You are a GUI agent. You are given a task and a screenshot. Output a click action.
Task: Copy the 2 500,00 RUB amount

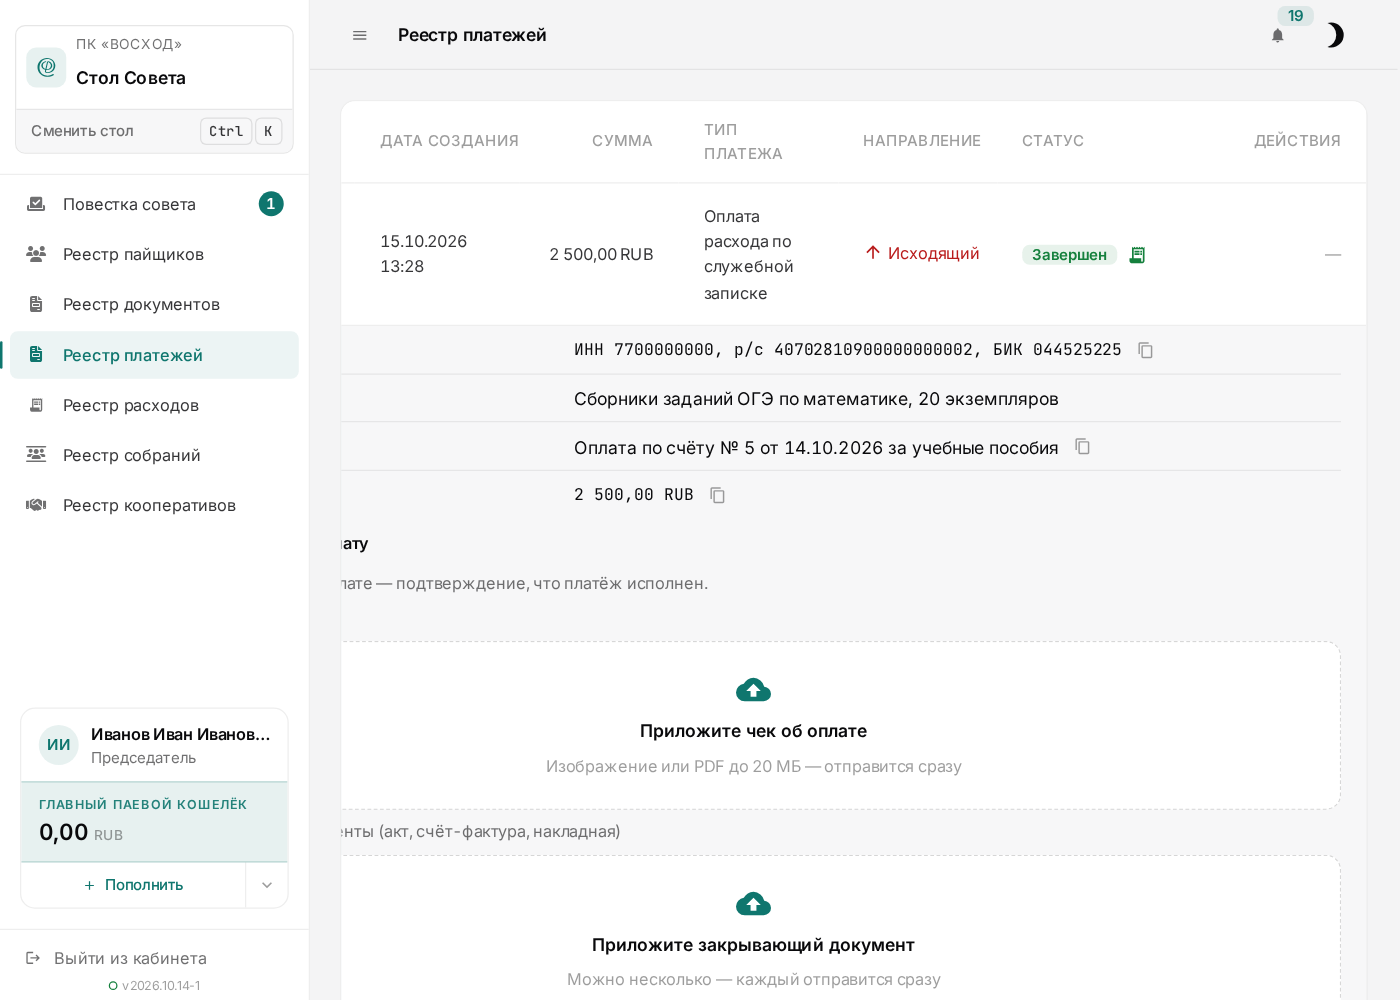pyautogui.click(x=718, y=495)
